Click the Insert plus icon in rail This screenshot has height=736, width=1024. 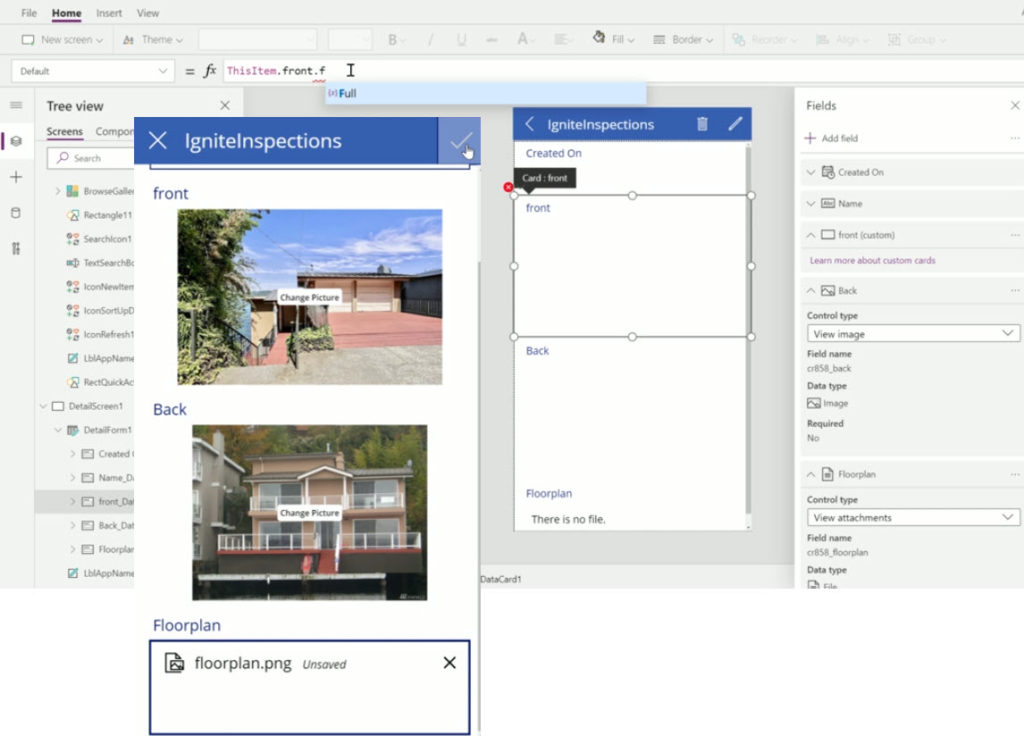point(16,177)
